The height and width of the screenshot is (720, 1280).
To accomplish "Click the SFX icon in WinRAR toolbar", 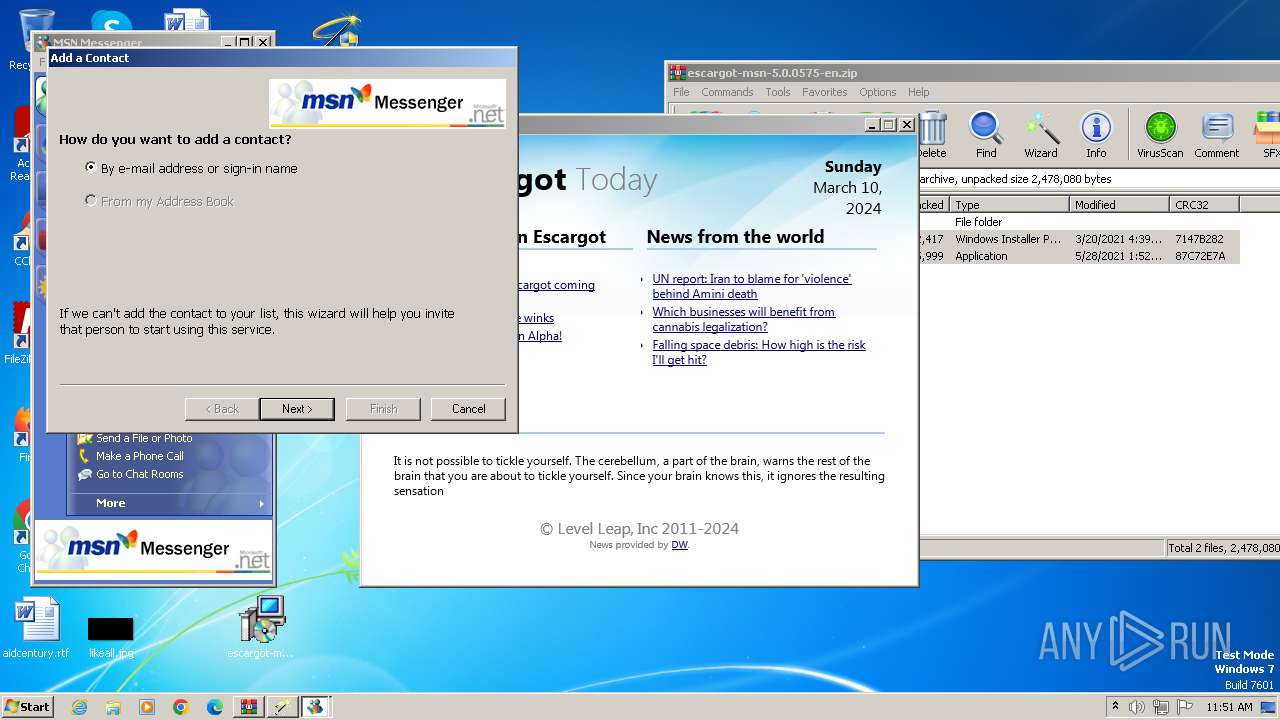I will point(1270,135).
